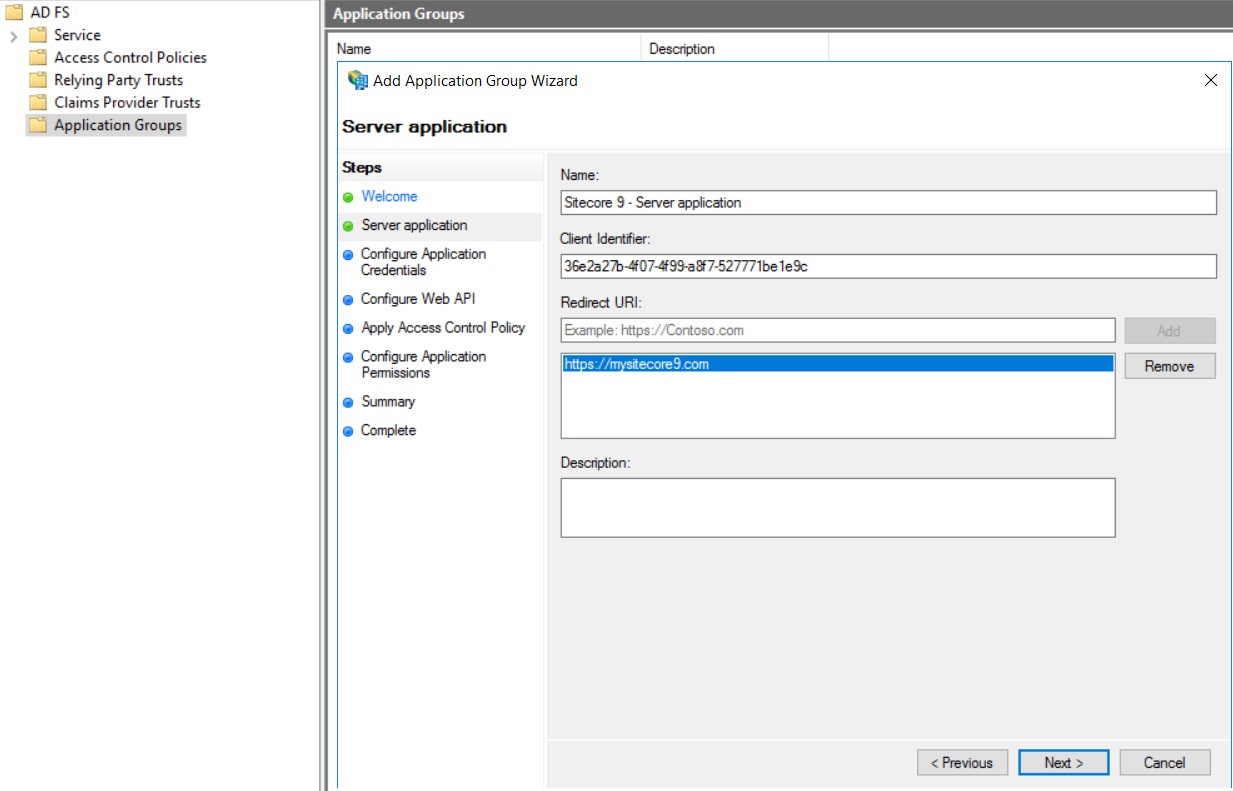Expand the Service tree node

[x=14, y=36]
